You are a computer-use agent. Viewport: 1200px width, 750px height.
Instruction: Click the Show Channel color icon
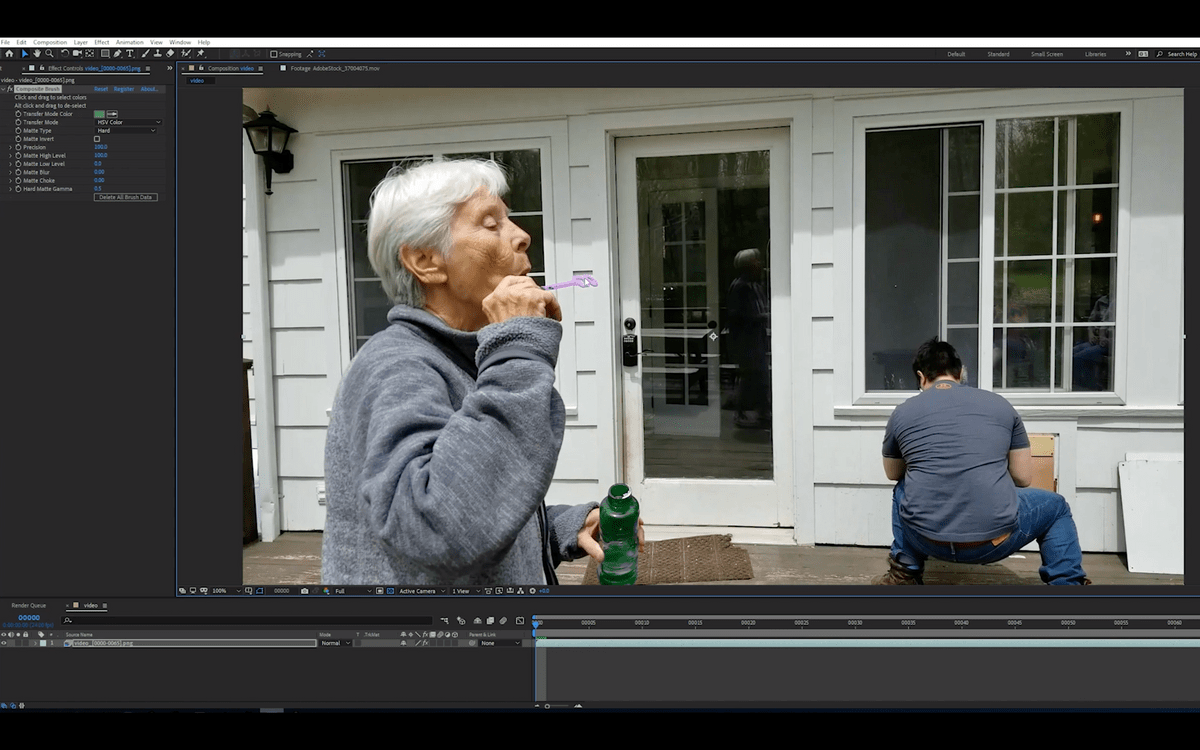[327, 591]
